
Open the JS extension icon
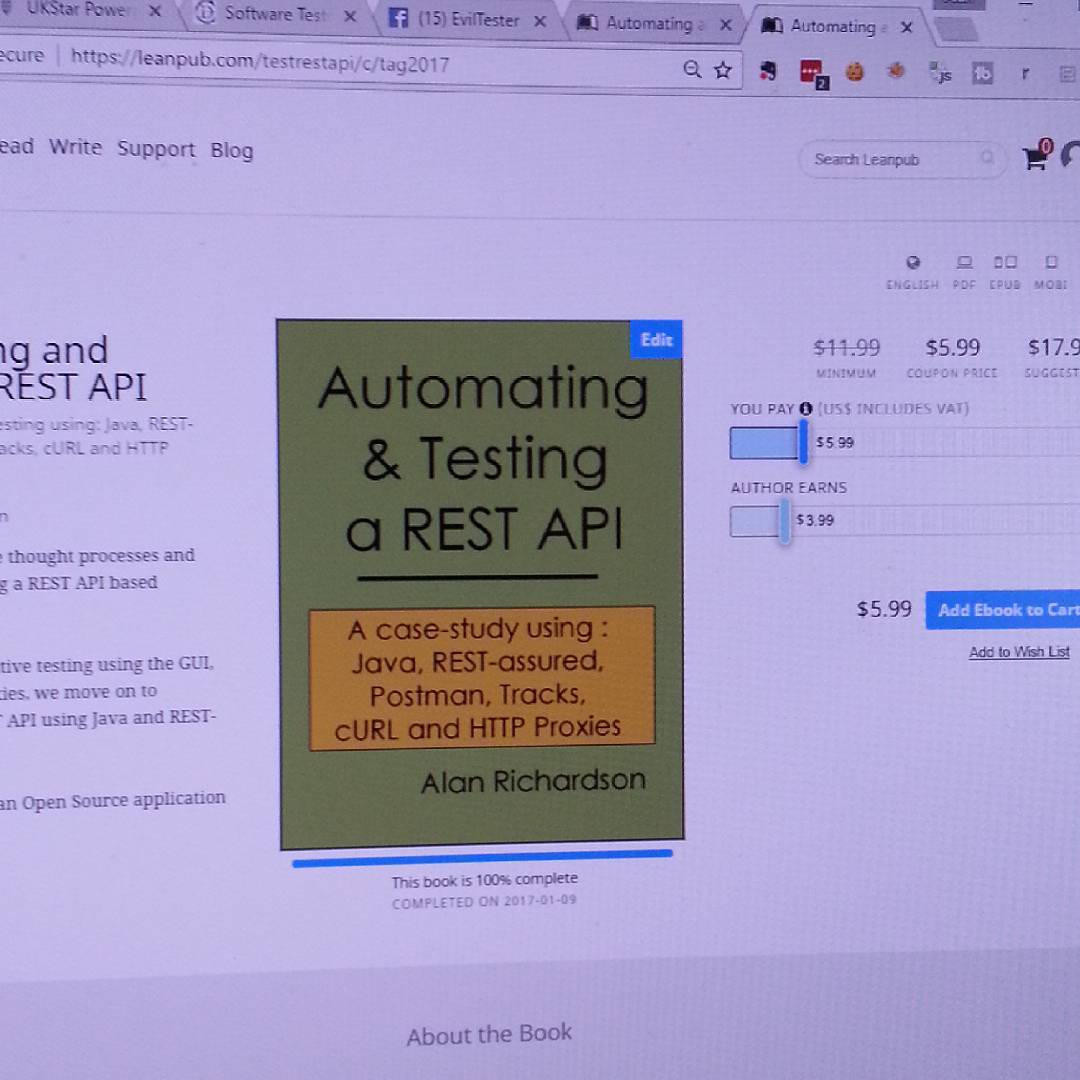tap(939, 72)
